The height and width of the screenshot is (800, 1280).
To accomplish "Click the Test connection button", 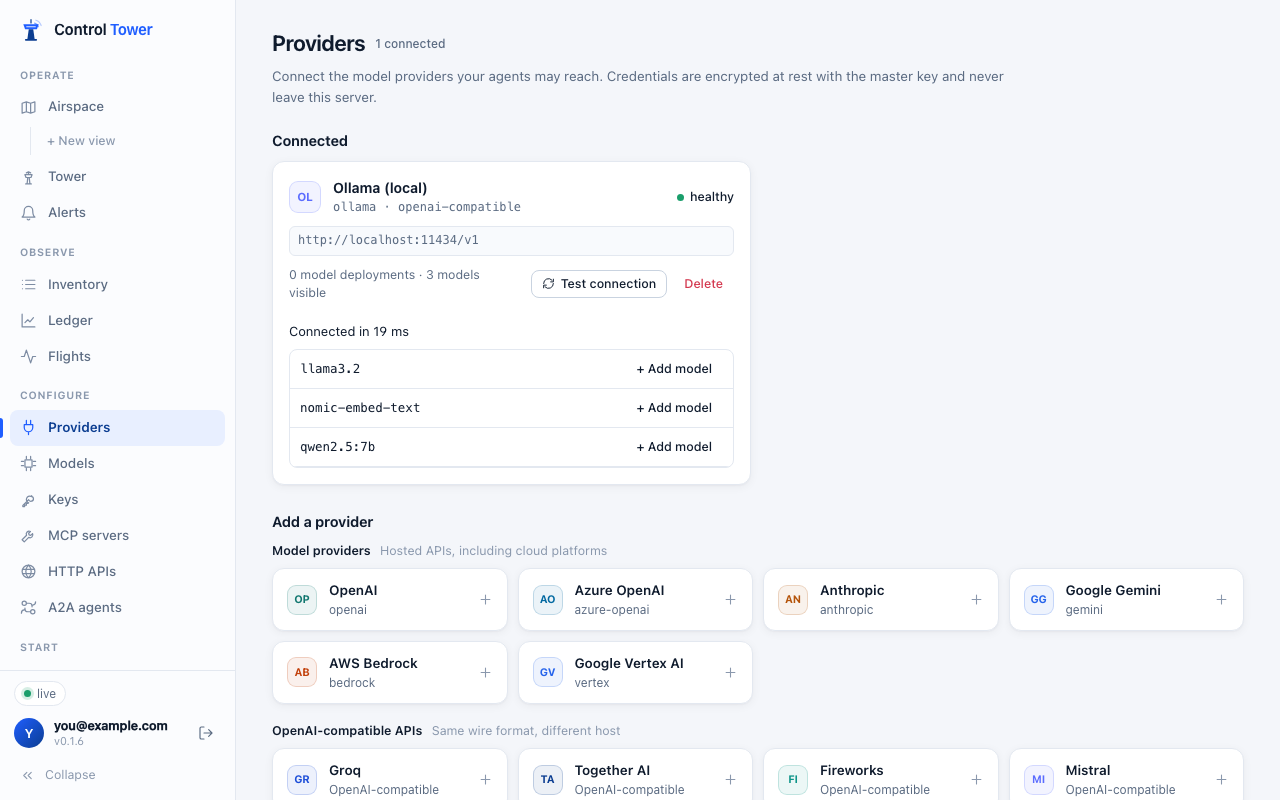I will click(x=599, y=284).
